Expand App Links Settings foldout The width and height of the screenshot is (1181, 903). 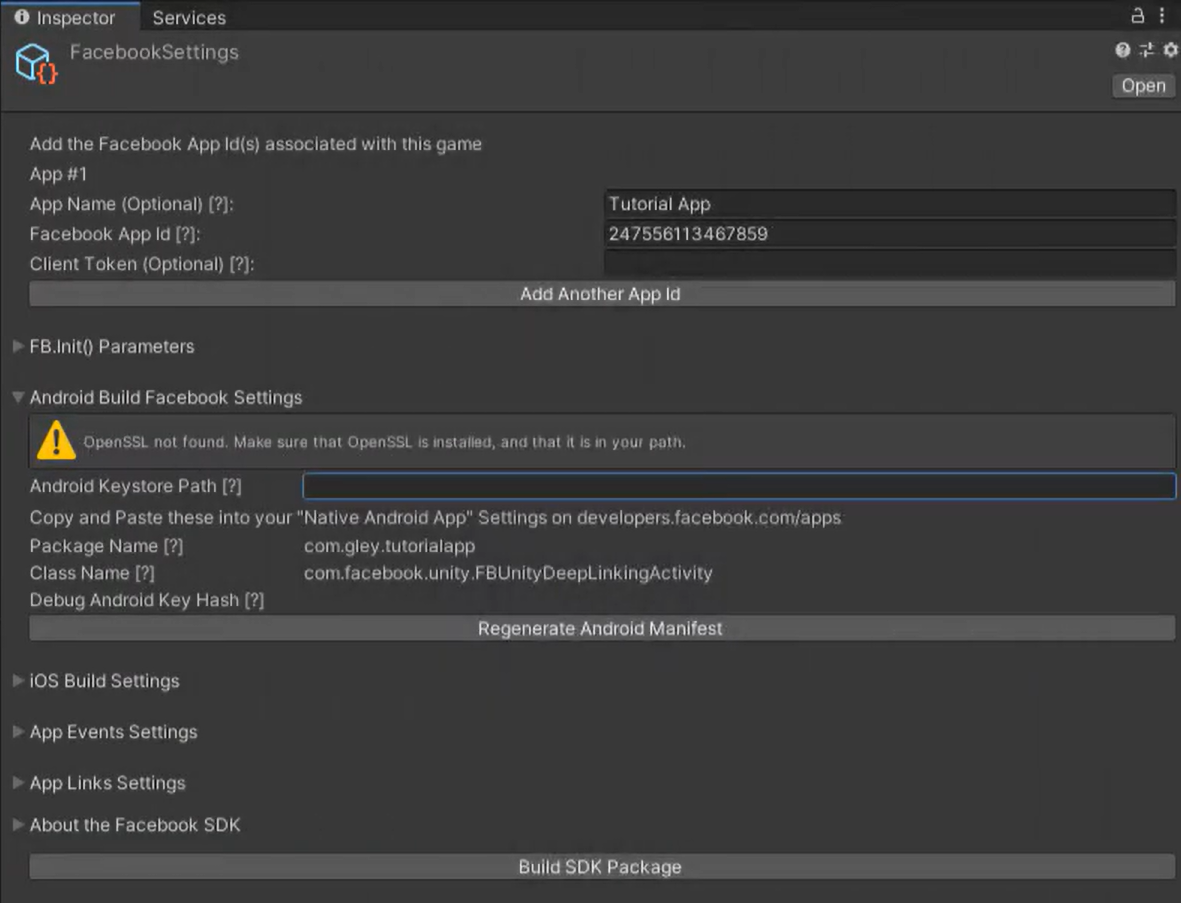coord(18,782)
